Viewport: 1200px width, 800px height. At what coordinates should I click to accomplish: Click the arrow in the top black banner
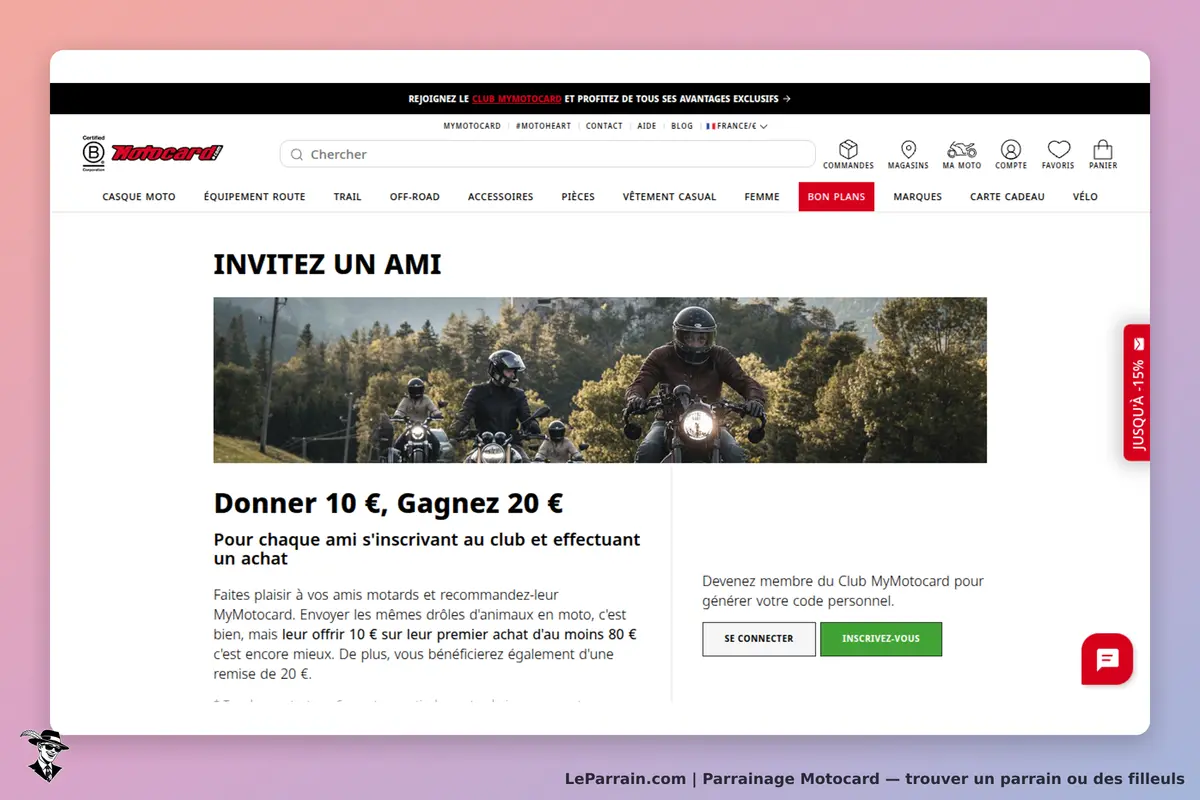[x=787, y=99]
